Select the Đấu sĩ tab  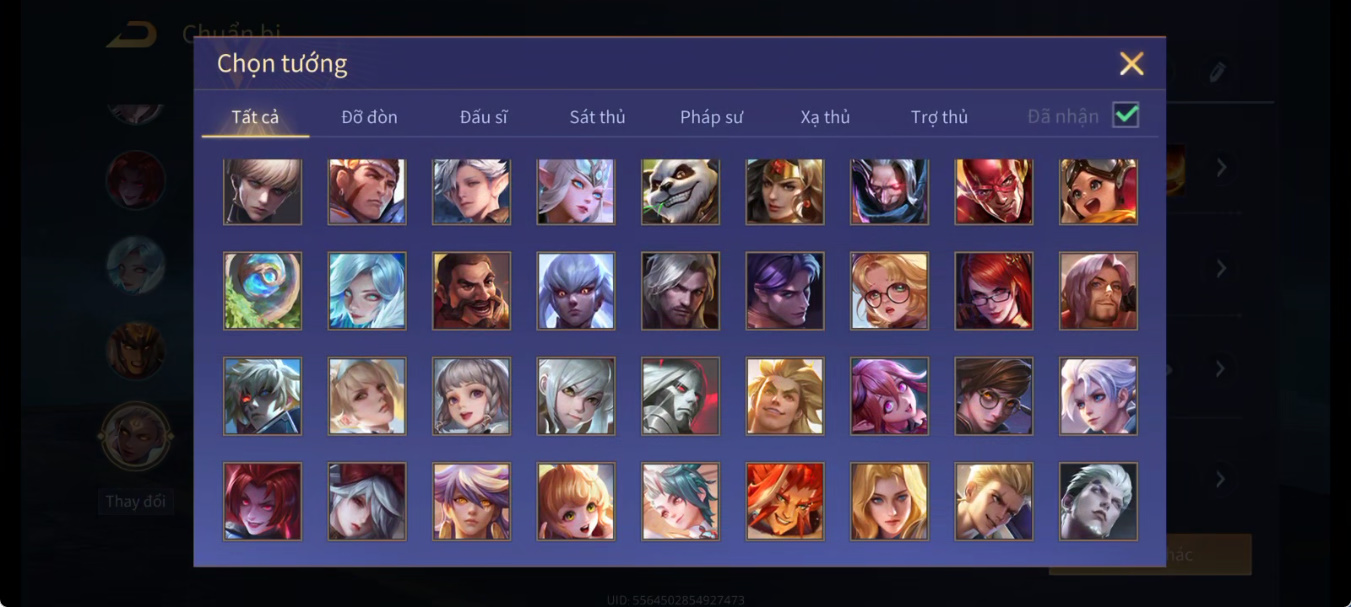point(483,117)
